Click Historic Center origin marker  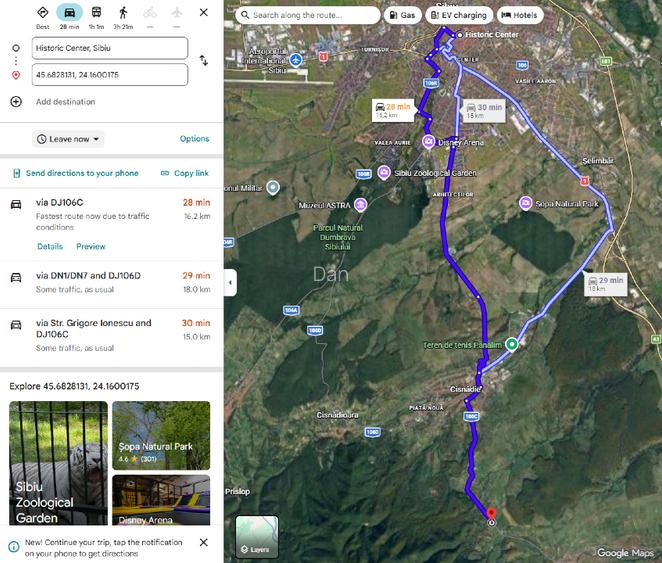point(460,35)
